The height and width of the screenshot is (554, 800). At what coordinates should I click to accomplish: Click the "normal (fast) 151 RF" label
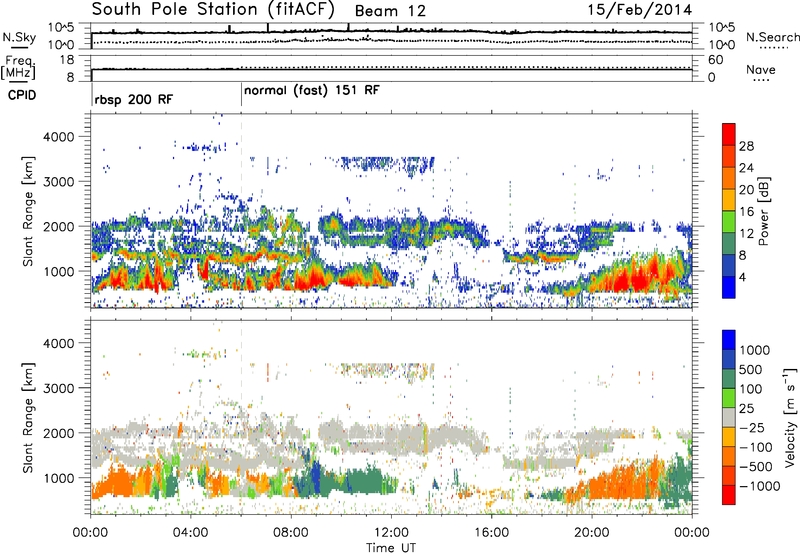312,91
